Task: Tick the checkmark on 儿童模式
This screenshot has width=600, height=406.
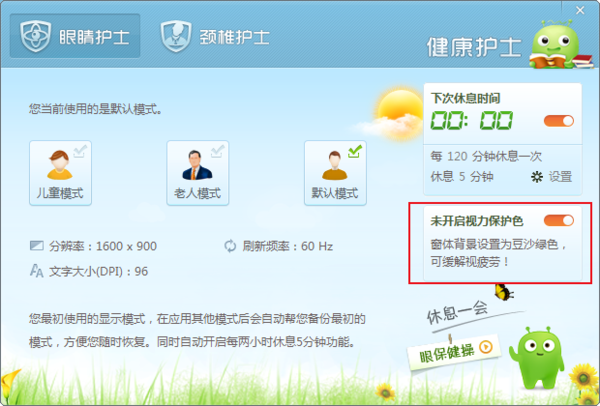Action: 80,151
